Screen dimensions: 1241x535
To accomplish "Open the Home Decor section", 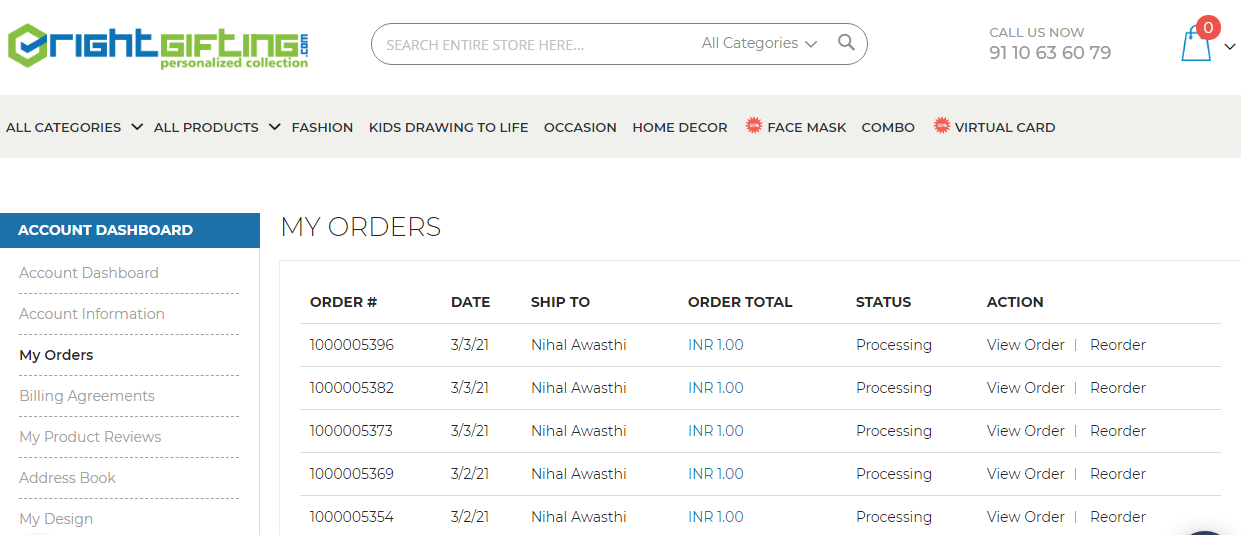I will [680, 127].
